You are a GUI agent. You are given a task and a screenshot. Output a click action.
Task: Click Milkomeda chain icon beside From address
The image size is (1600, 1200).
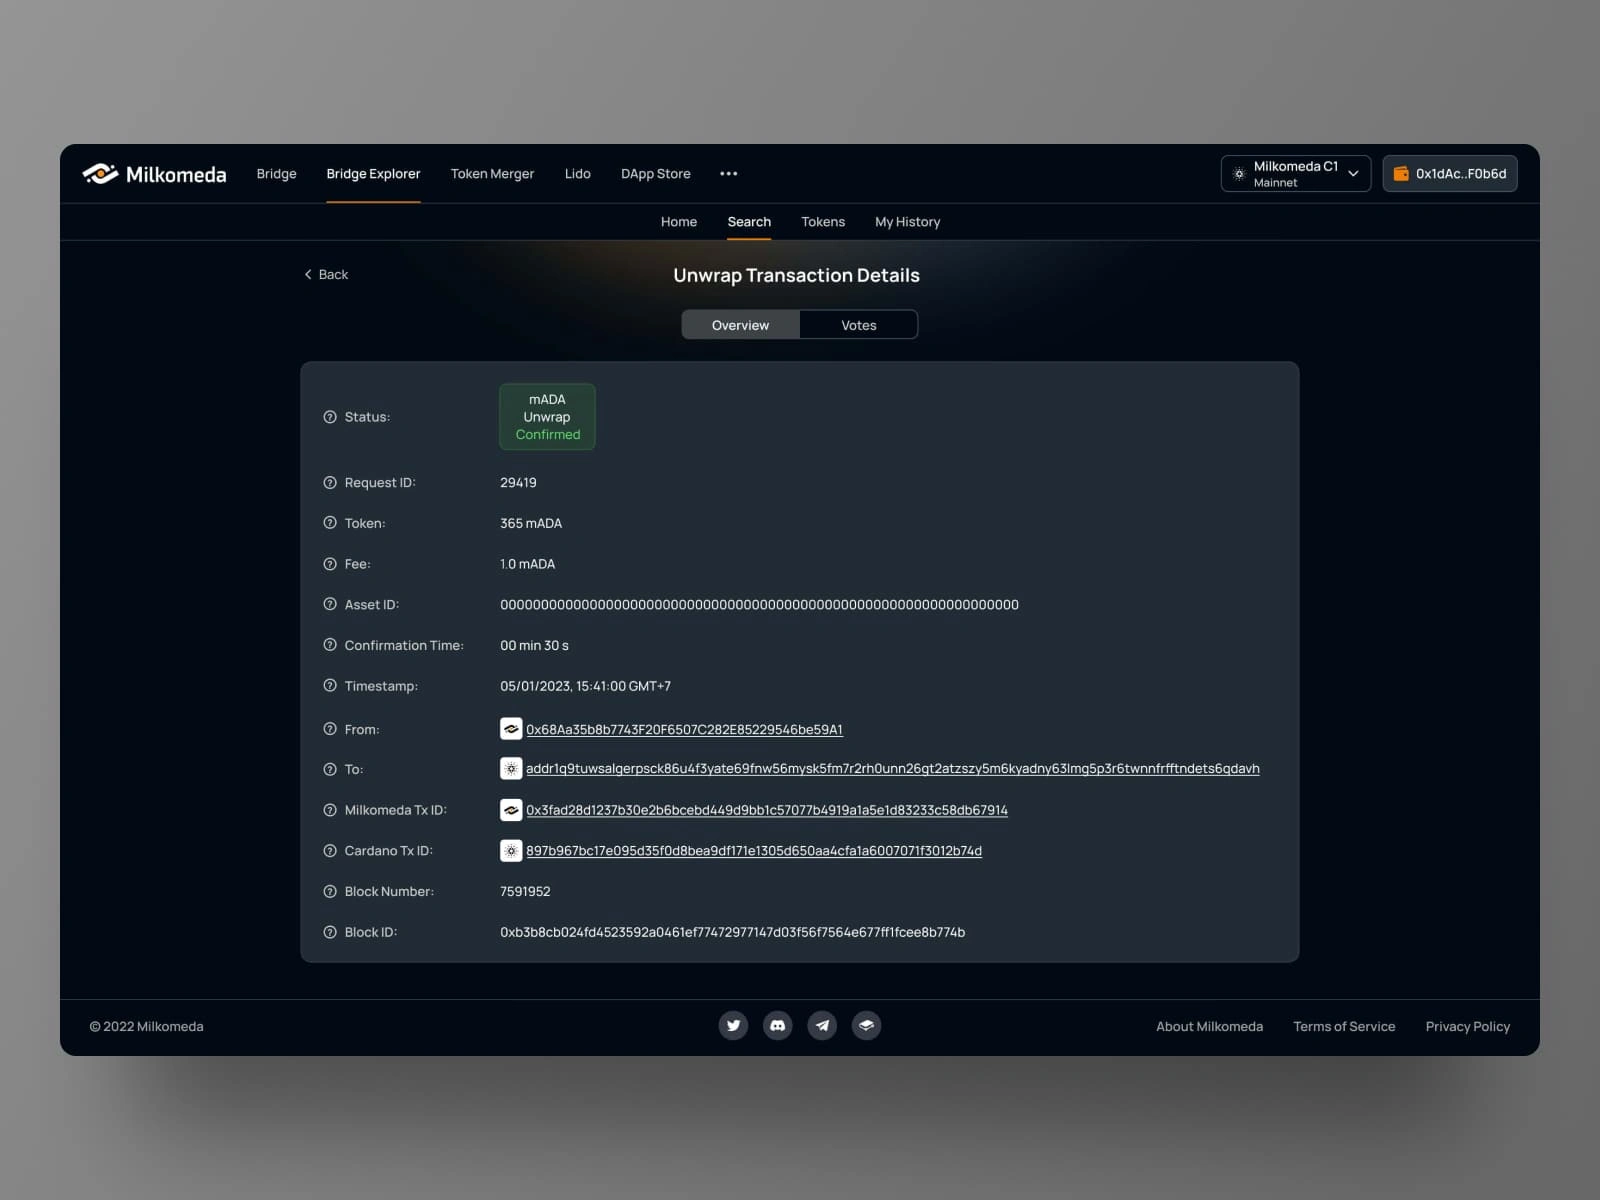tap(511, 729)
